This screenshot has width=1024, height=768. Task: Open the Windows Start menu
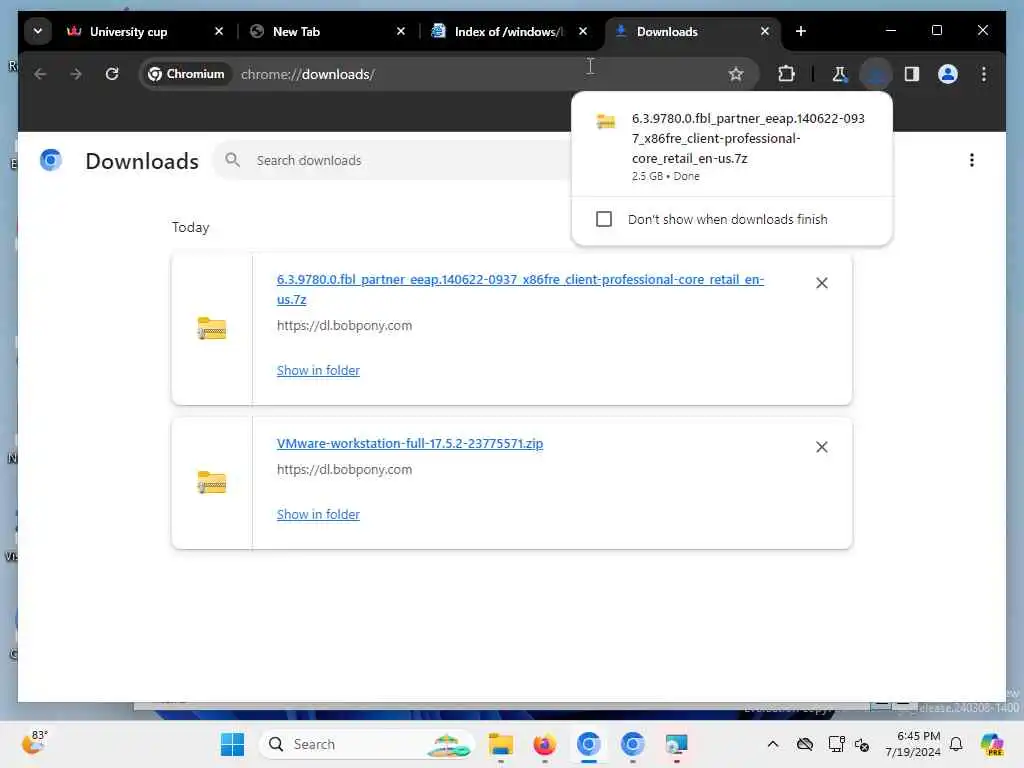pyautogui.click(x=232, y=744)
